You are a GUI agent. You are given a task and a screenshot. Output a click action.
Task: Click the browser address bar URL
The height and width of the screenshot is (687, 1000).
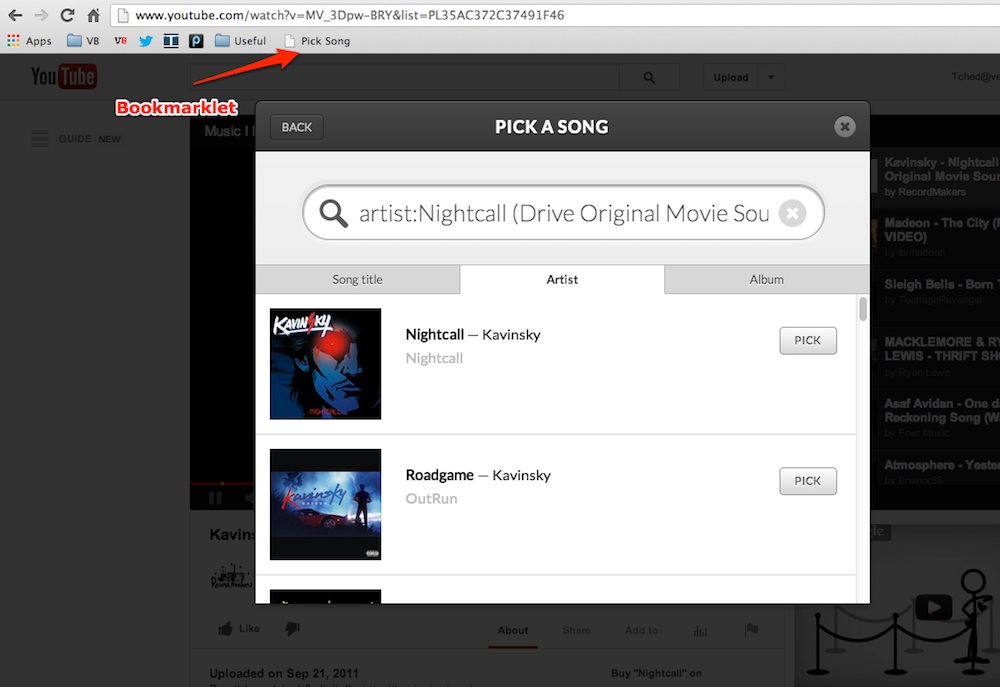pos(349,15)
